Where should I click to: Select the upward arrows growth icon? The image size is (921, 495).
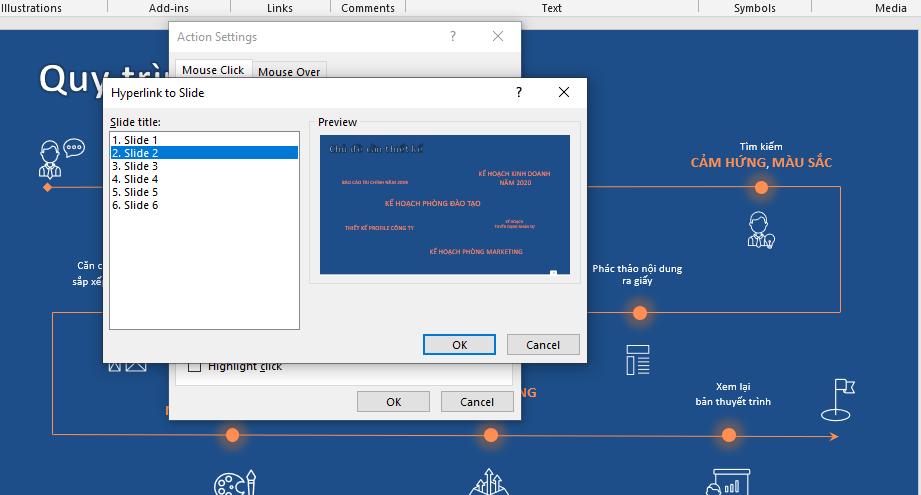pyautogui.click(x=489, y=482)
